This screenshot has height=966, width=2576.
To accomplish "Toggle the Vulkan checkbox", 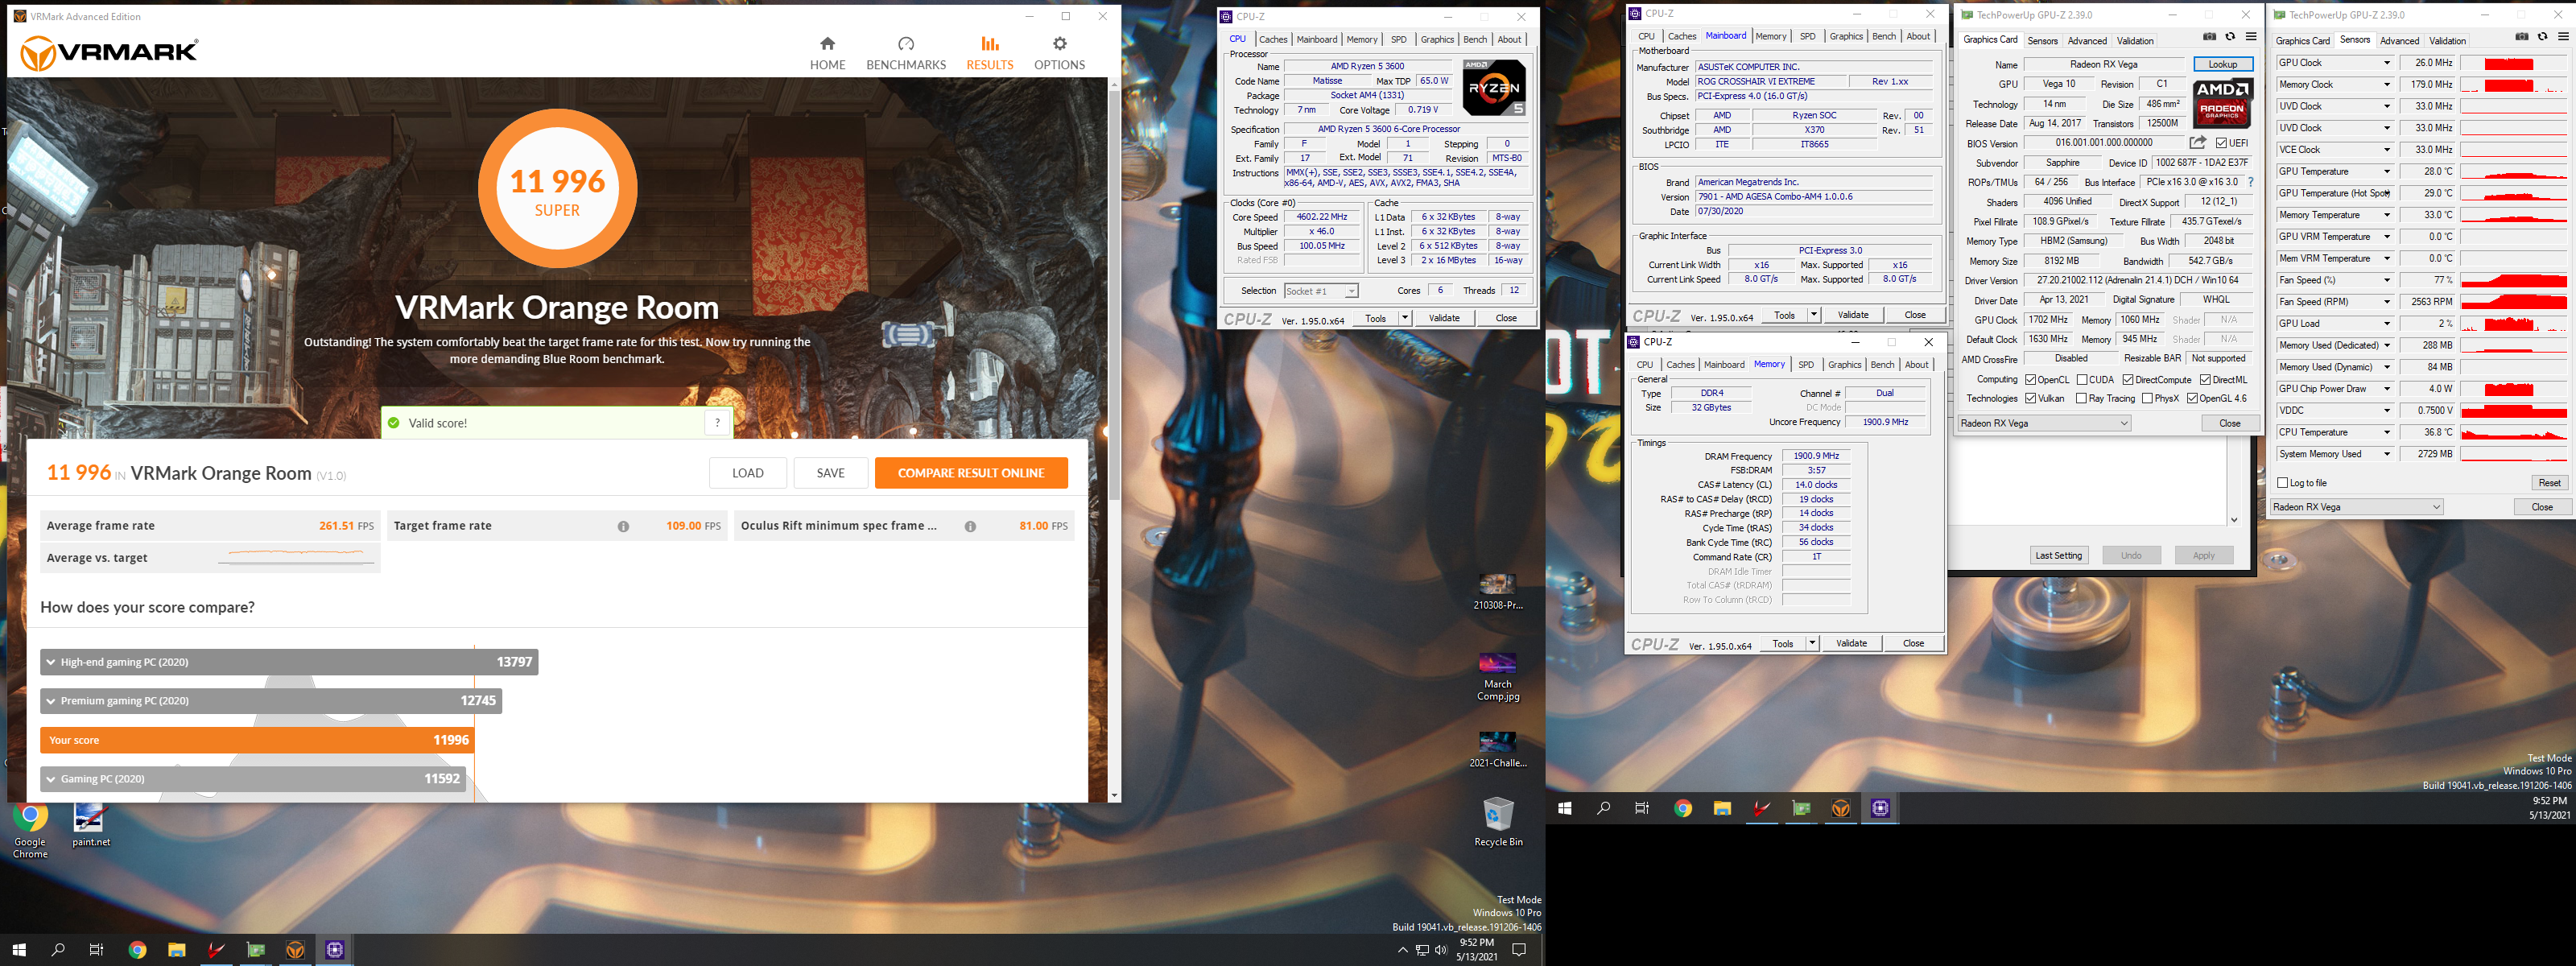I will (2031, 398).
